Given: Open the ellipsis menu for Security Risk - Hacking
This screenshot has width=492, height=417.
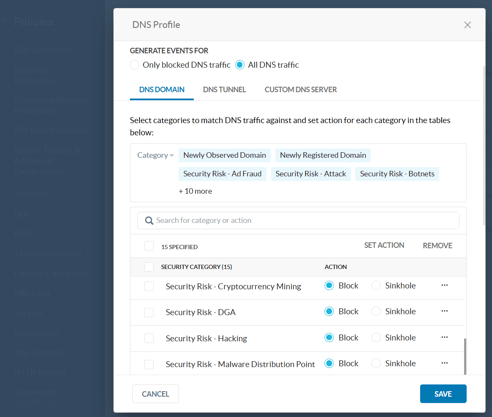Looking at the screenshot, I should pyautogui.click(x=444, y=337).
